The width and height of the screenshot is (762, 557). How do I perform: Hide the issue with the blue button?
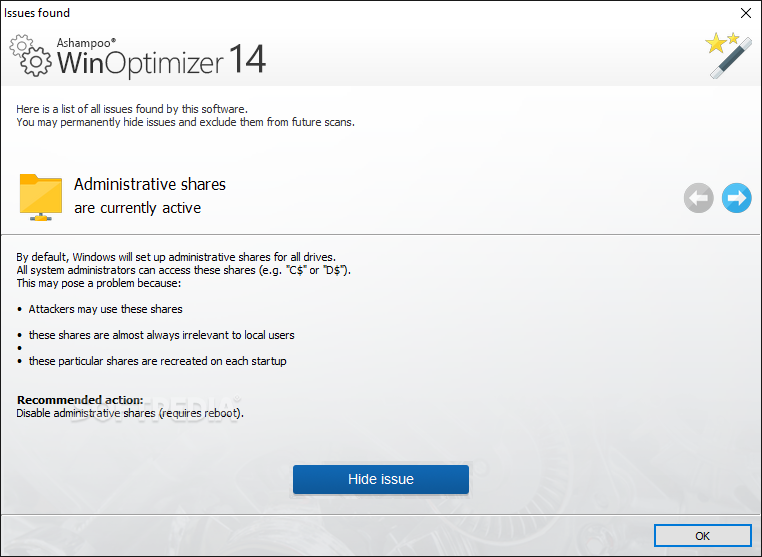click(381, 479)
